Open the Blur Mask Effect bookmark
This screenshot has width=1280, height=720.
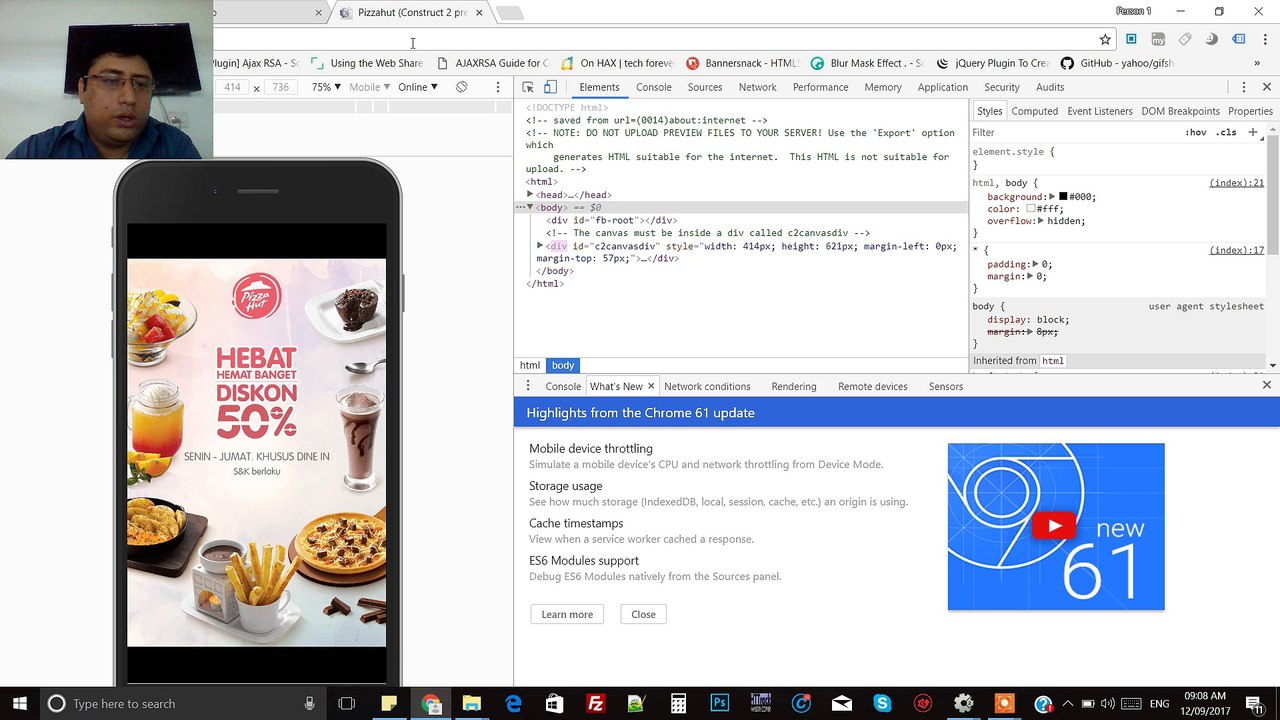click(866, 63)
